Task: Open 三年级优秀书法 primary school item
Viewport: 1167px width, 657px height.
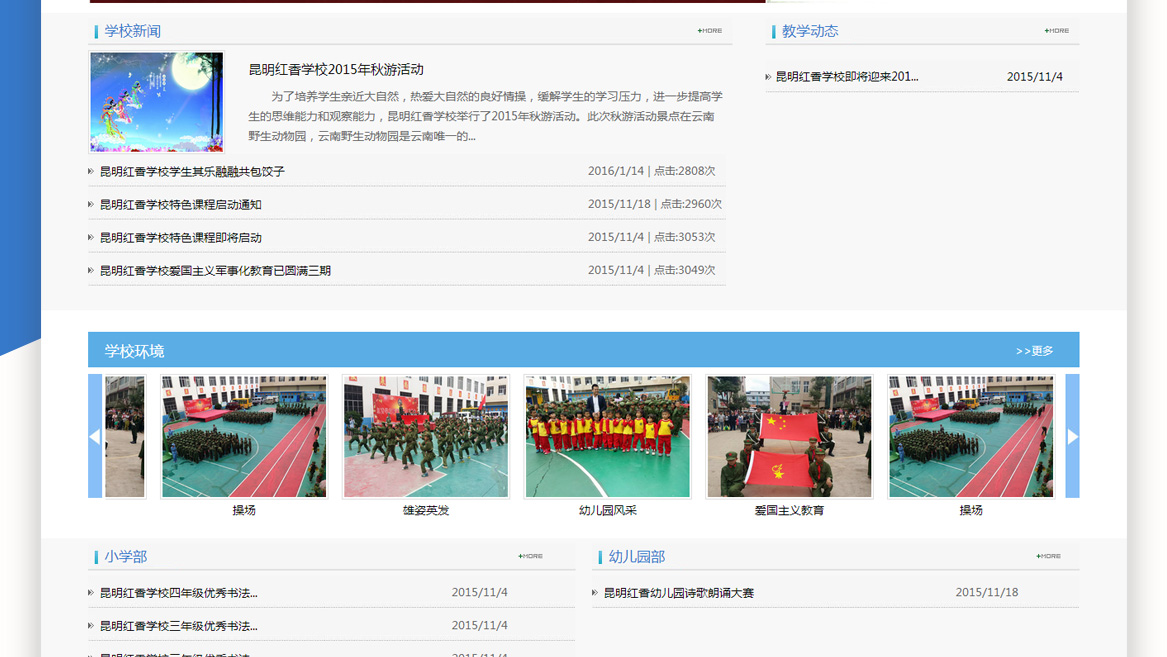Action: tap(178, 626)
